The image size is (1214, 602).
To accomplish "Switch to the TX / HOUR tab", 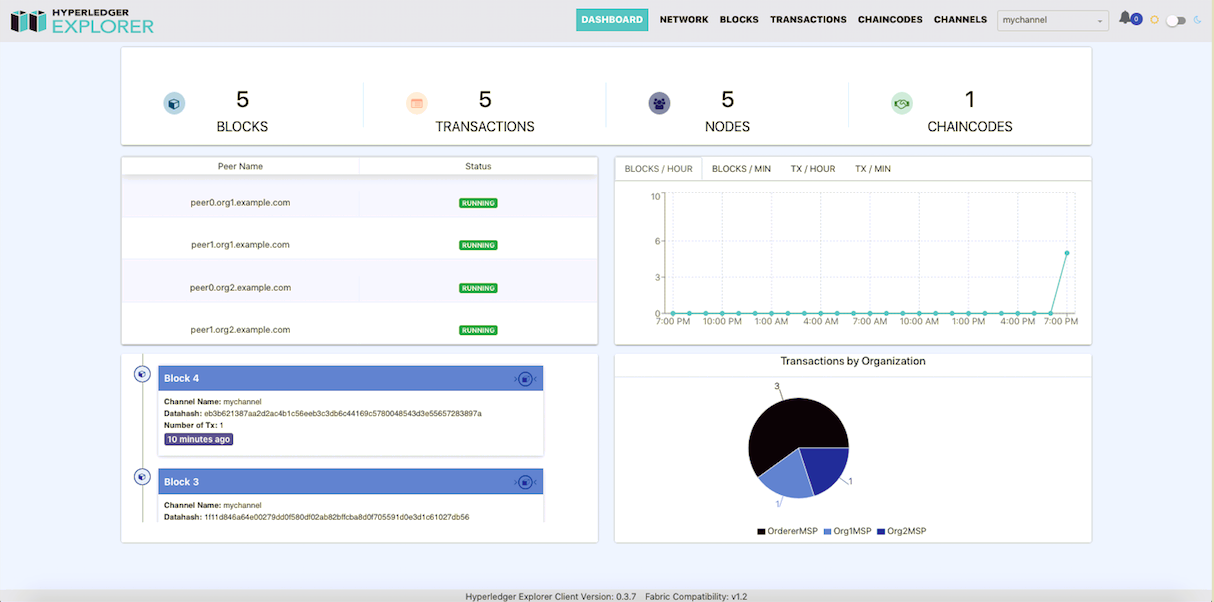I will pos(813,169).
